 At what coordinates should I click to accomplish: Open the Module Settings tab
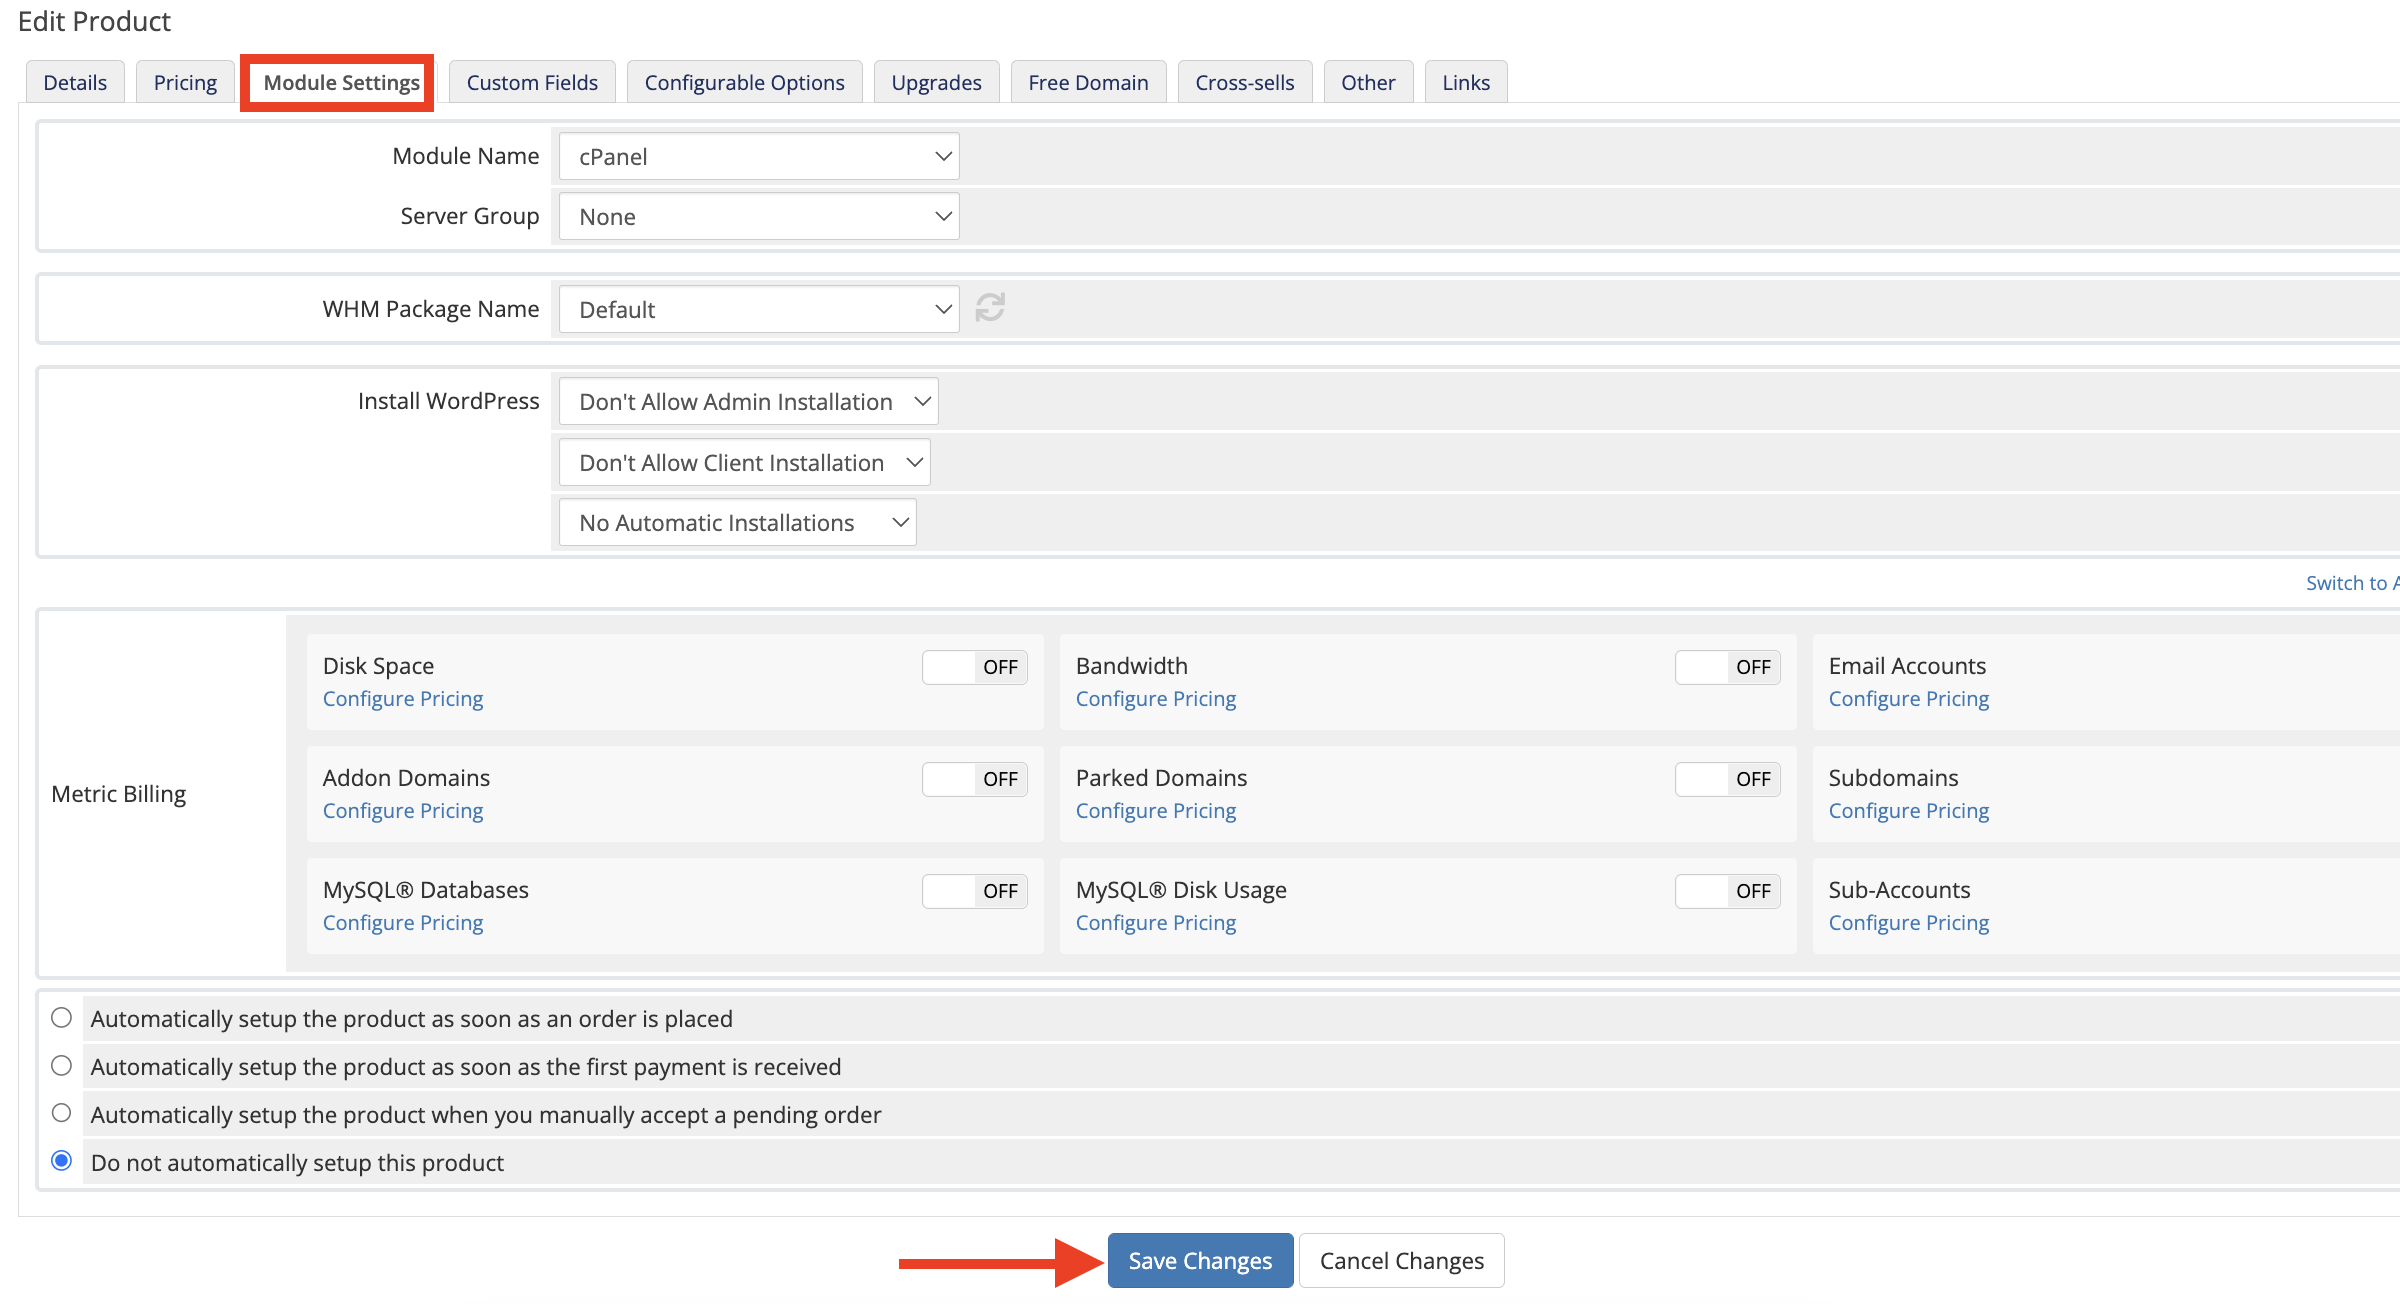point(341,82)
